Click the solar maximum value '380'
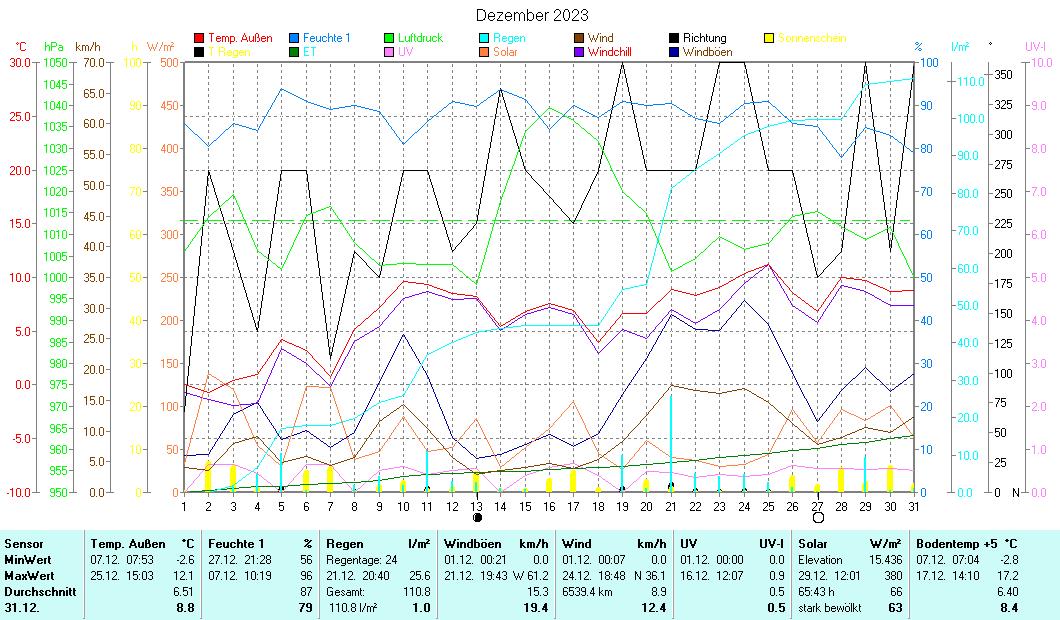 (894, 576)
